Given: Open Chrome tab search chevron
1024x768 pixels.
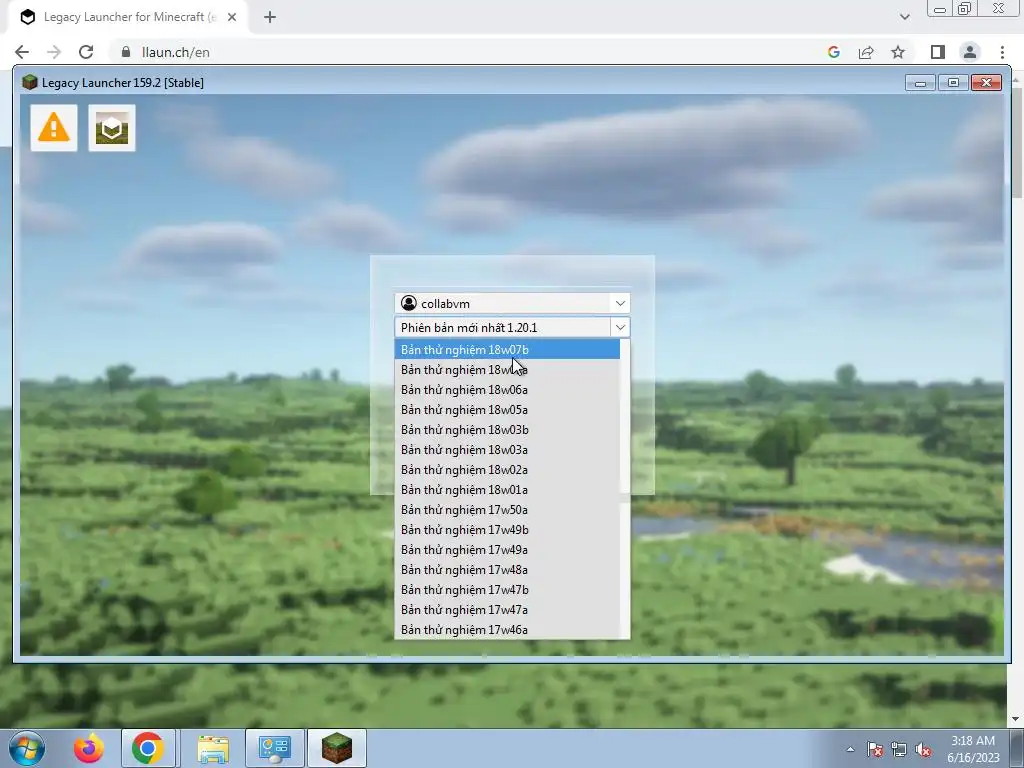Looking at the screenshot, I should click(904, 17).
